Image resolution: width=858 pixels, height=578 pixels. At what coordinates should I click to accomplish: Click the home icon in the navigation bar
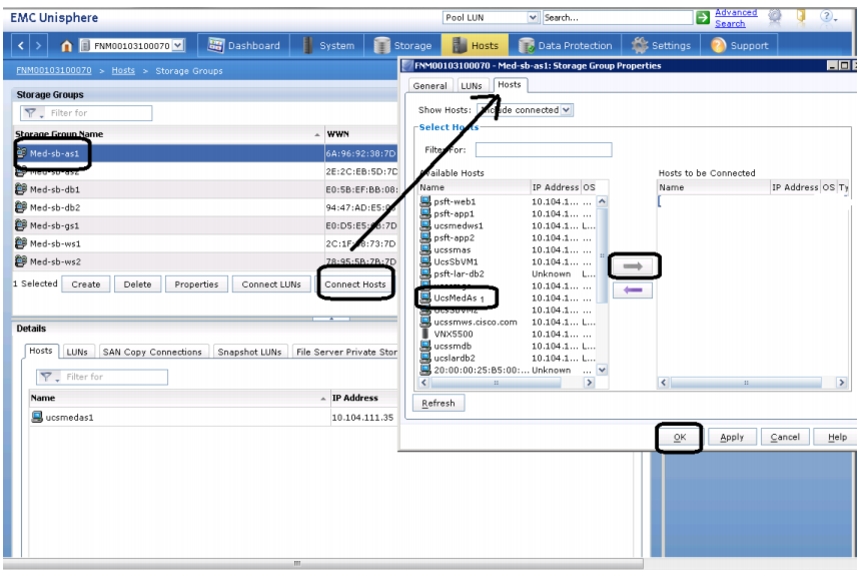point(66,46)
